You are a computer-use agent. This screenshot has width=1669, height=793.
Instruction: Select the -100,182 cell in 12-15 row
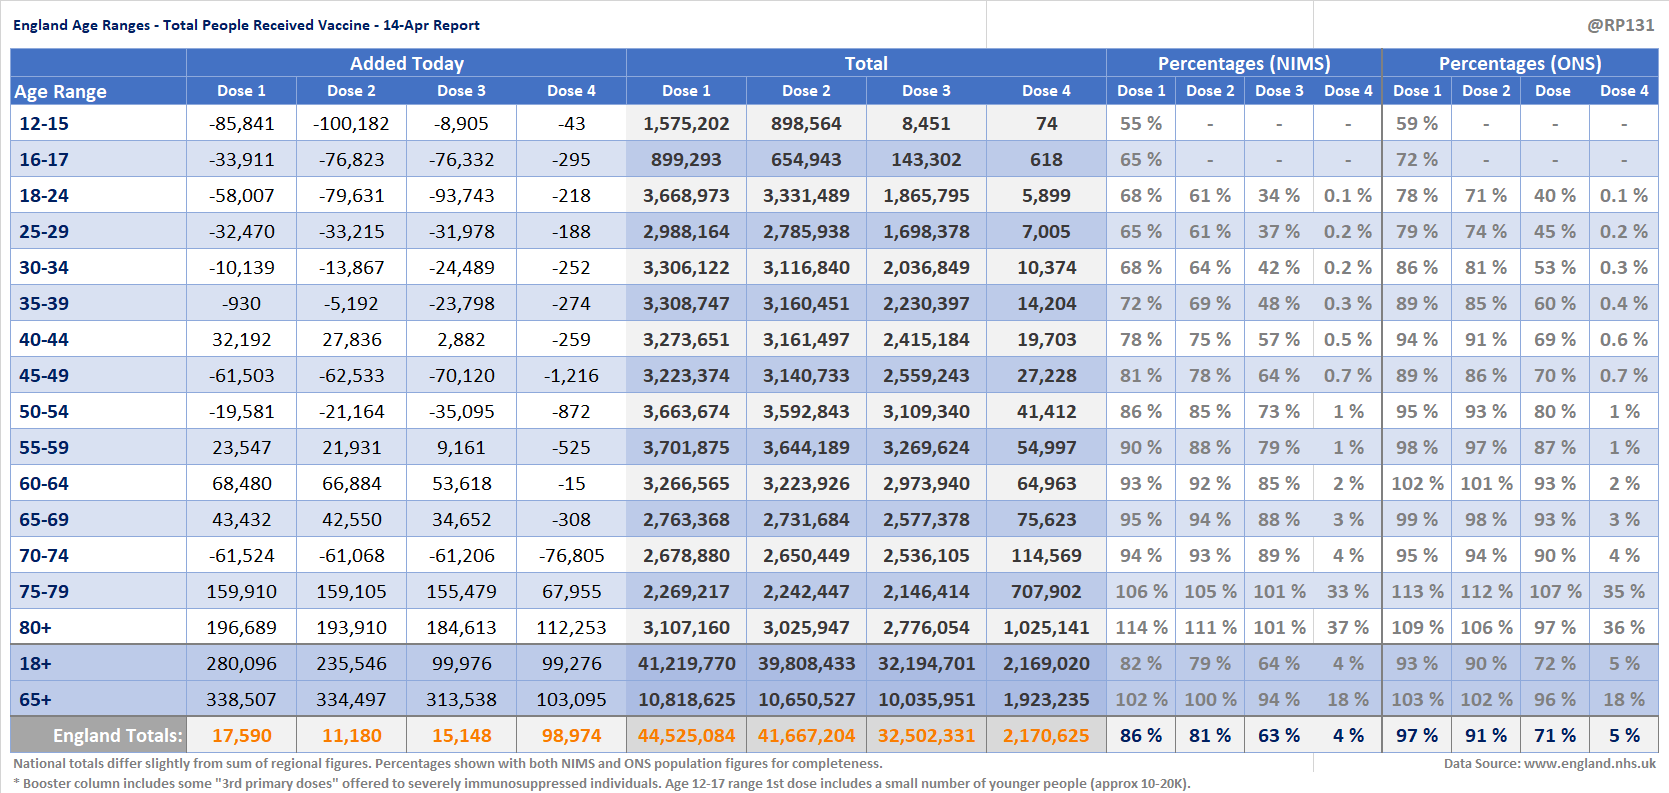[351, 123]
